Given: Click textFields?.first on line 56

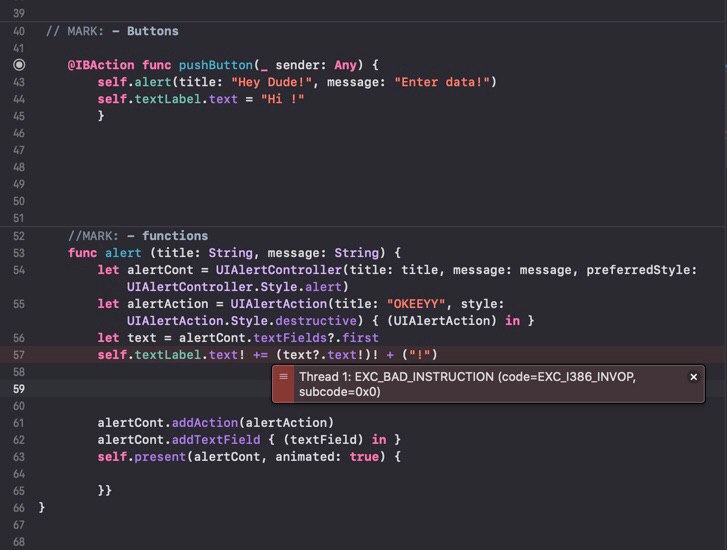Looking at the screenshot, I should pos(316,338).
